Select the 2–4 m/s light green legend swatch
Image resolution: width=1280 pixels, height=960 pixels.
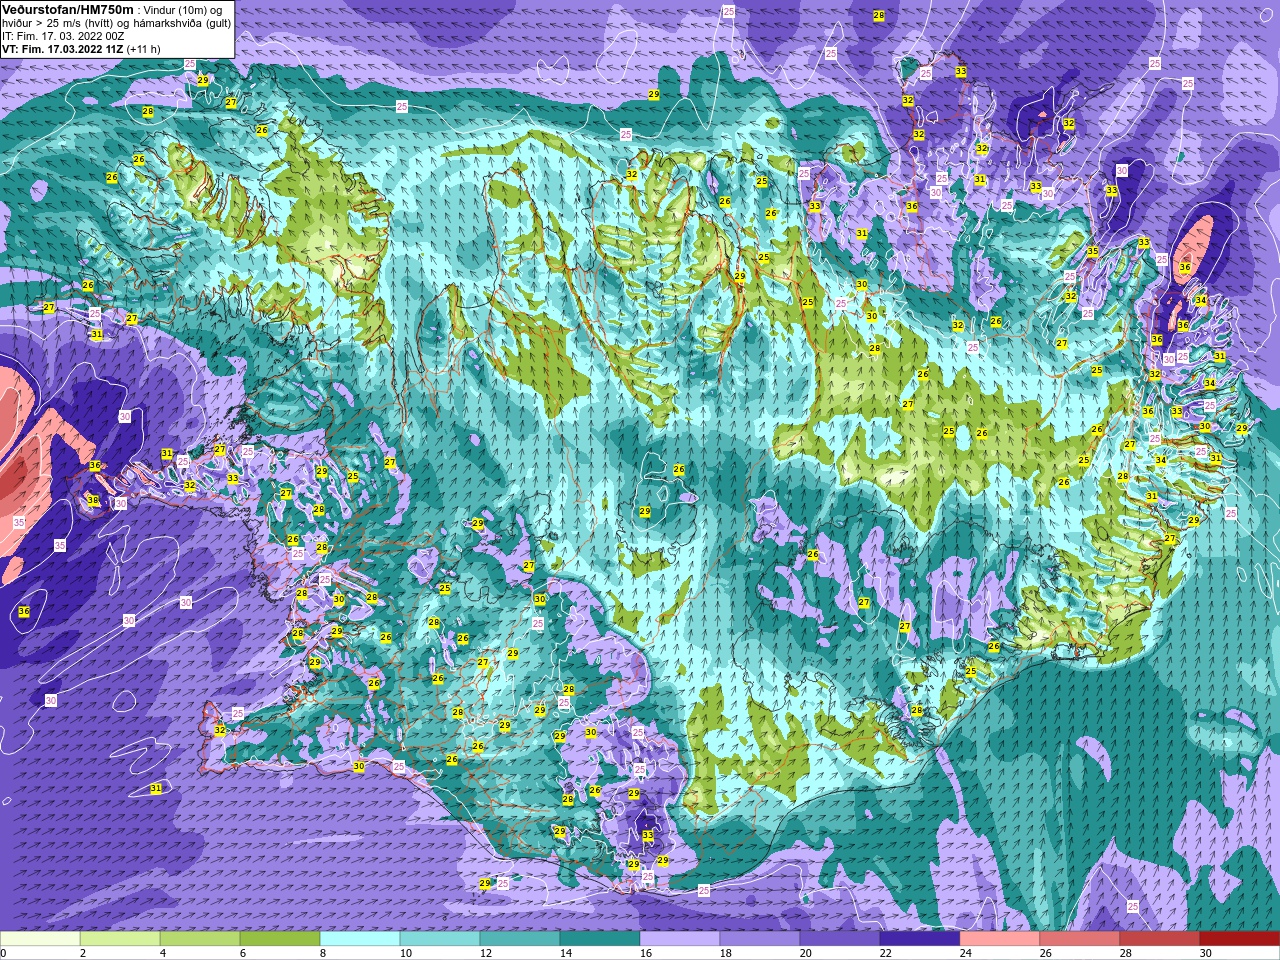(120, 939)
